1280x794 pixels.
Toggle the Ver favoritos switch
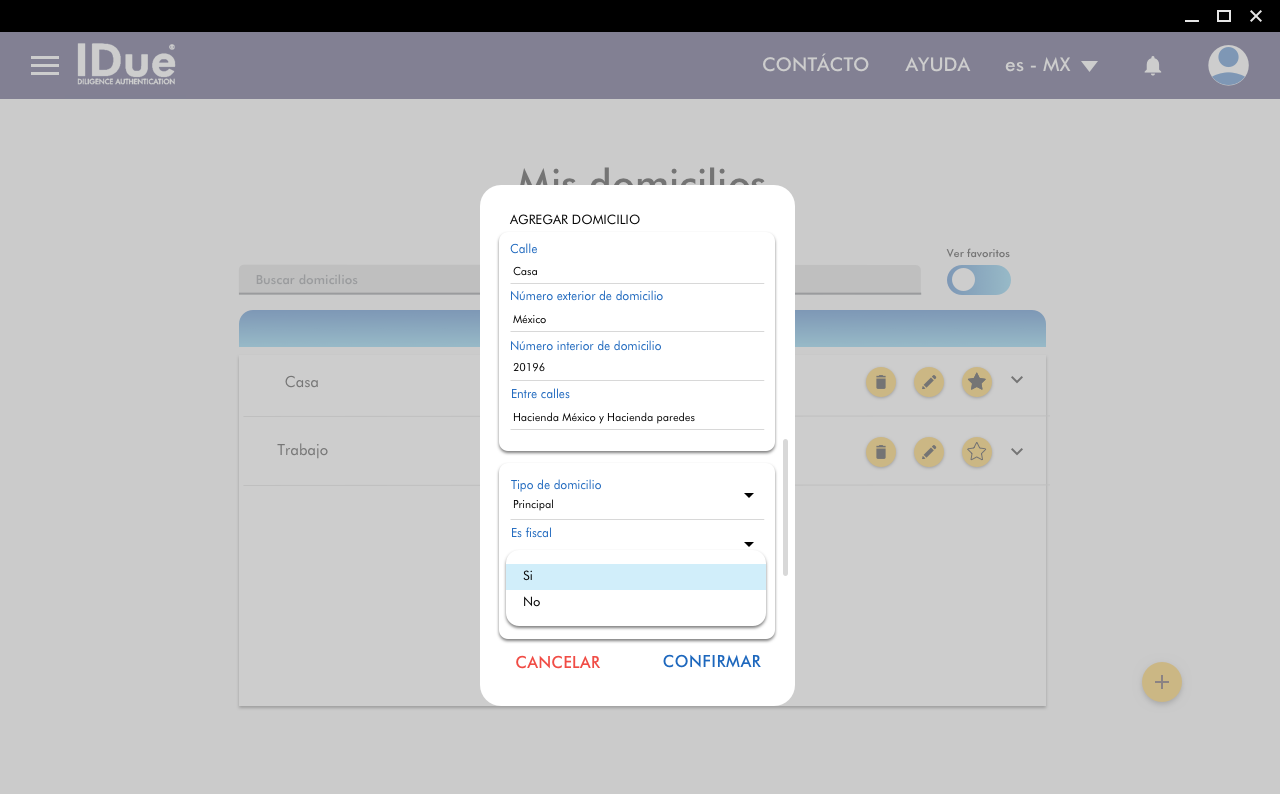[978, 280]
